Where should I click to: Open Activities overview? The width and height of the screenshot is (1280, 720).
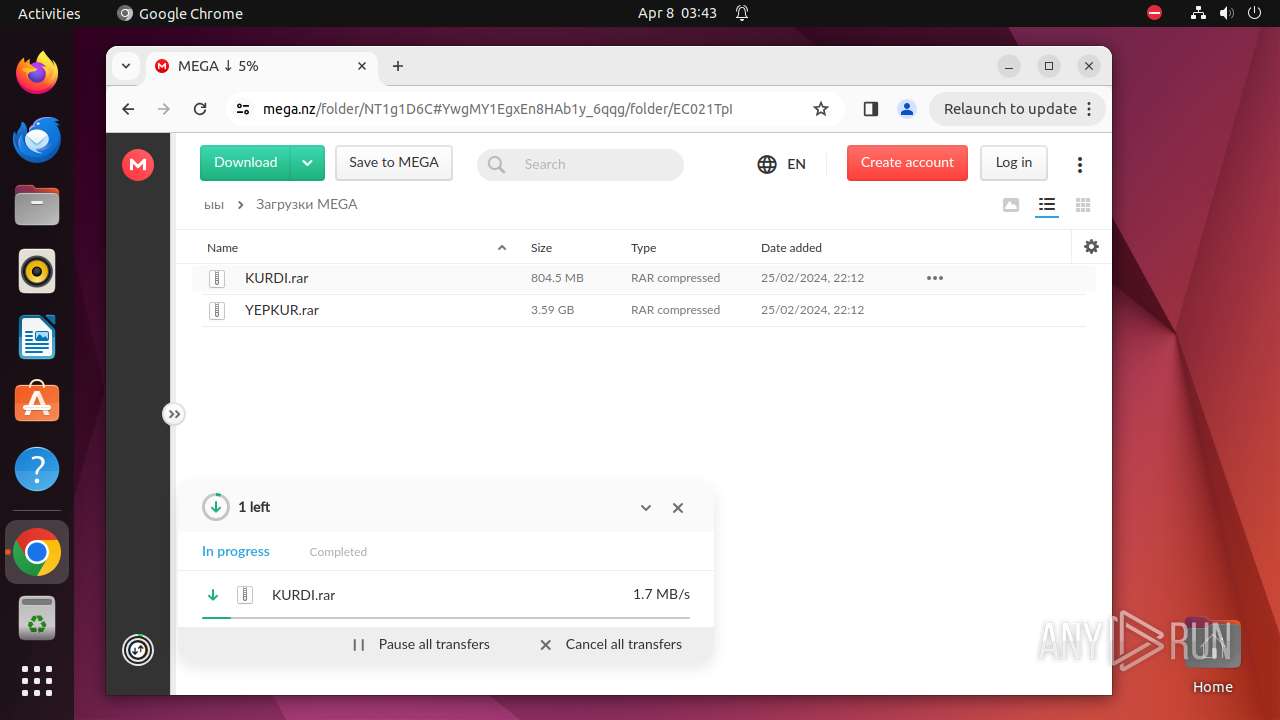click(49, 13)
